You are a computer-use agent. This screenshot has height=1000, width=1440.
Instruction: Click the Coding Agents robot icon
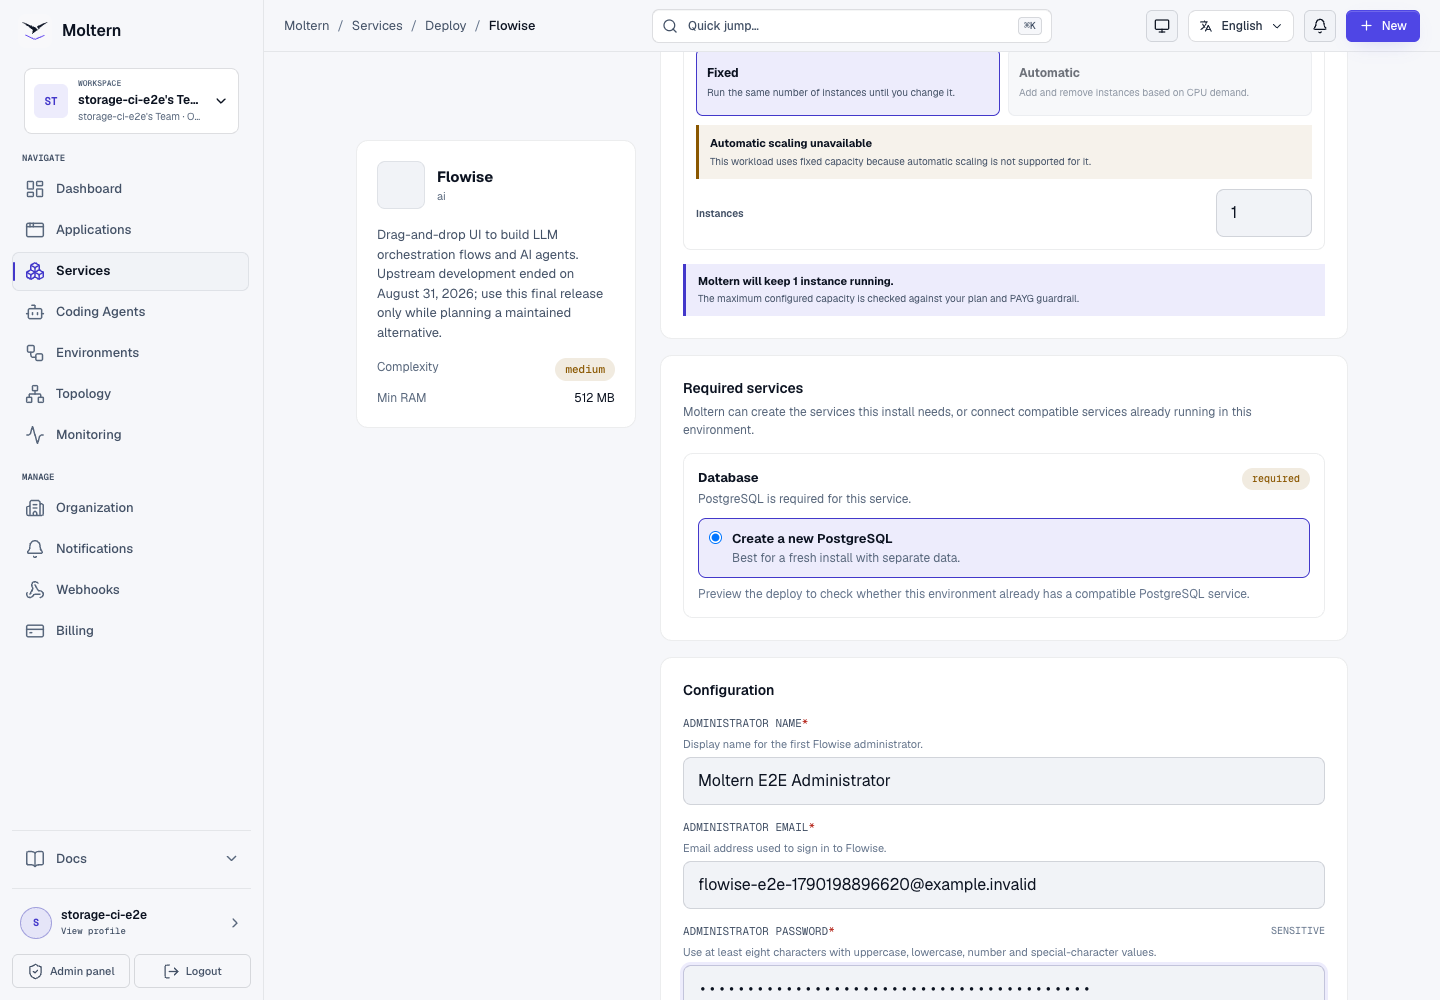pyautogui.click(x=35, y=312)
